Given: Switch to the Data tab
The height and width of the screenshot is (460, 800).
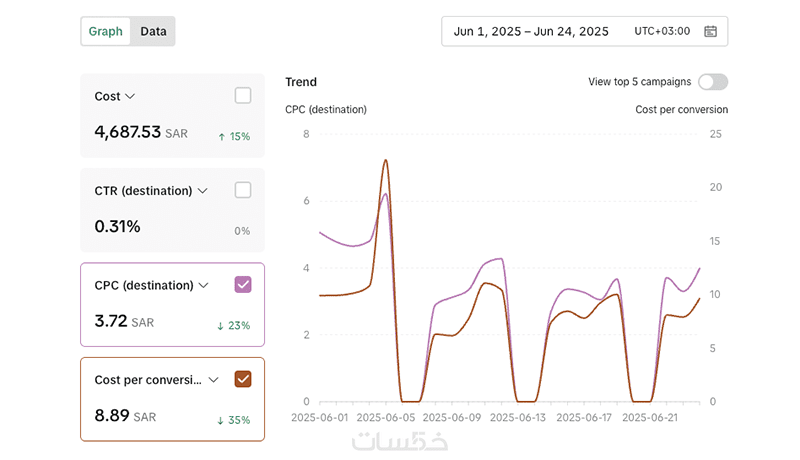Looking at the screenshot, I should (x=153, y=31).
